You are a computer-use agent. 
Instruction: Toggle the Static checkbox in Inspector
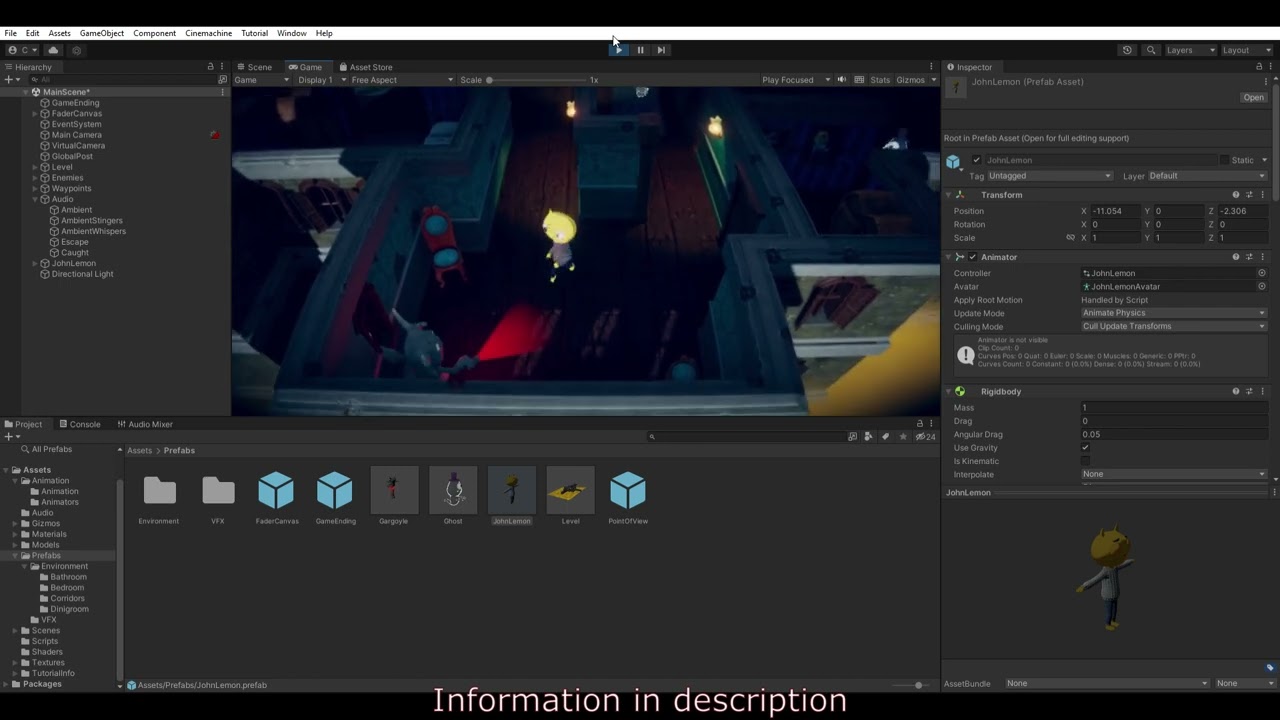click(x=1224, y=160)
